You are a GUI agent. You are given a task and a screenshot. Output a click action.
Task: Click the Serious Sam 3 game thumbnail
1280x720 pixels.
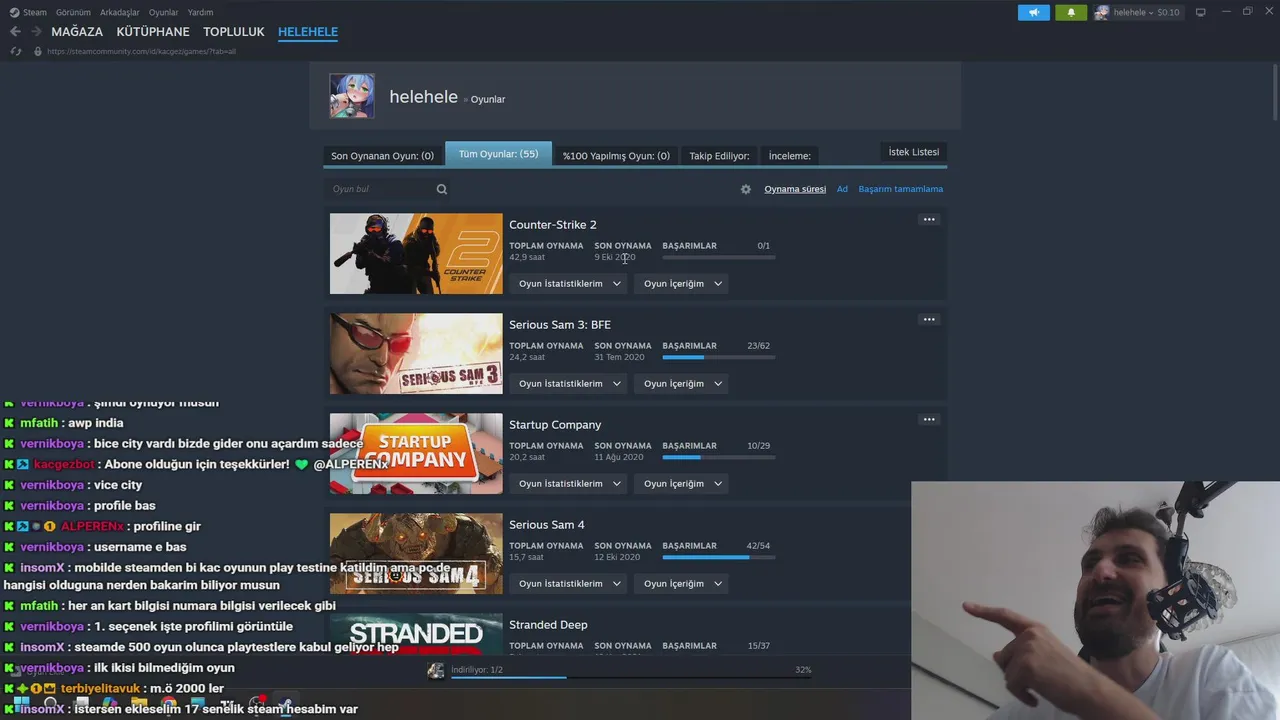tap(416, 354)
